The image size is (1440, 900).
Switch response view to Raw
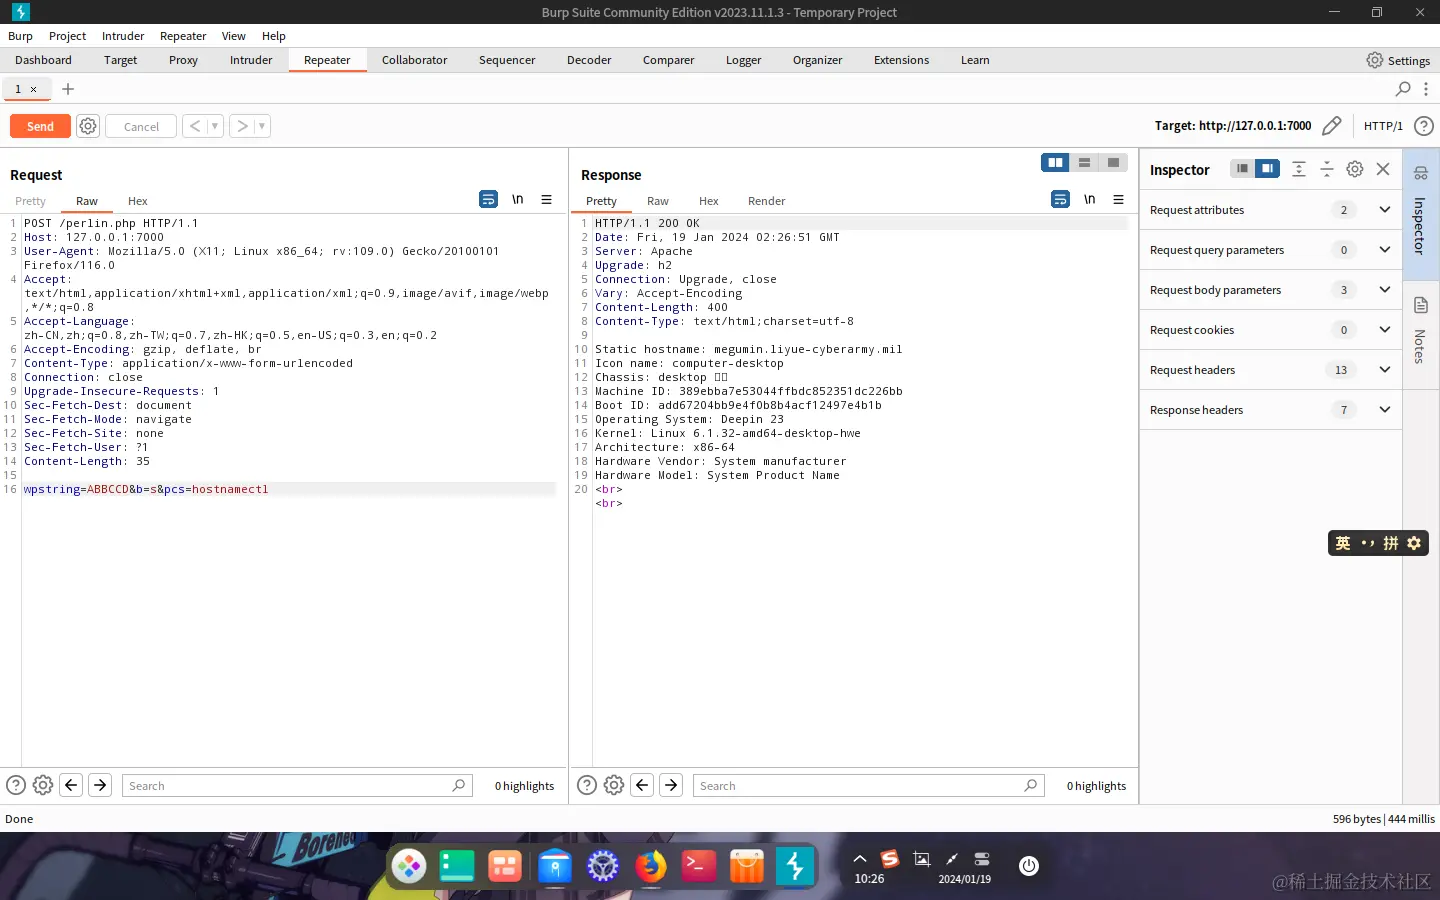[x=658, y=201]
